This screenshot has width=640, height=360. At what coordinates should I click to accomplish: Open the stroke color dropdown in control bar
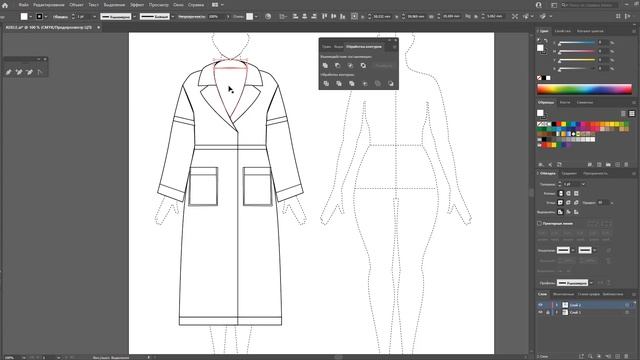click(46, 16)
